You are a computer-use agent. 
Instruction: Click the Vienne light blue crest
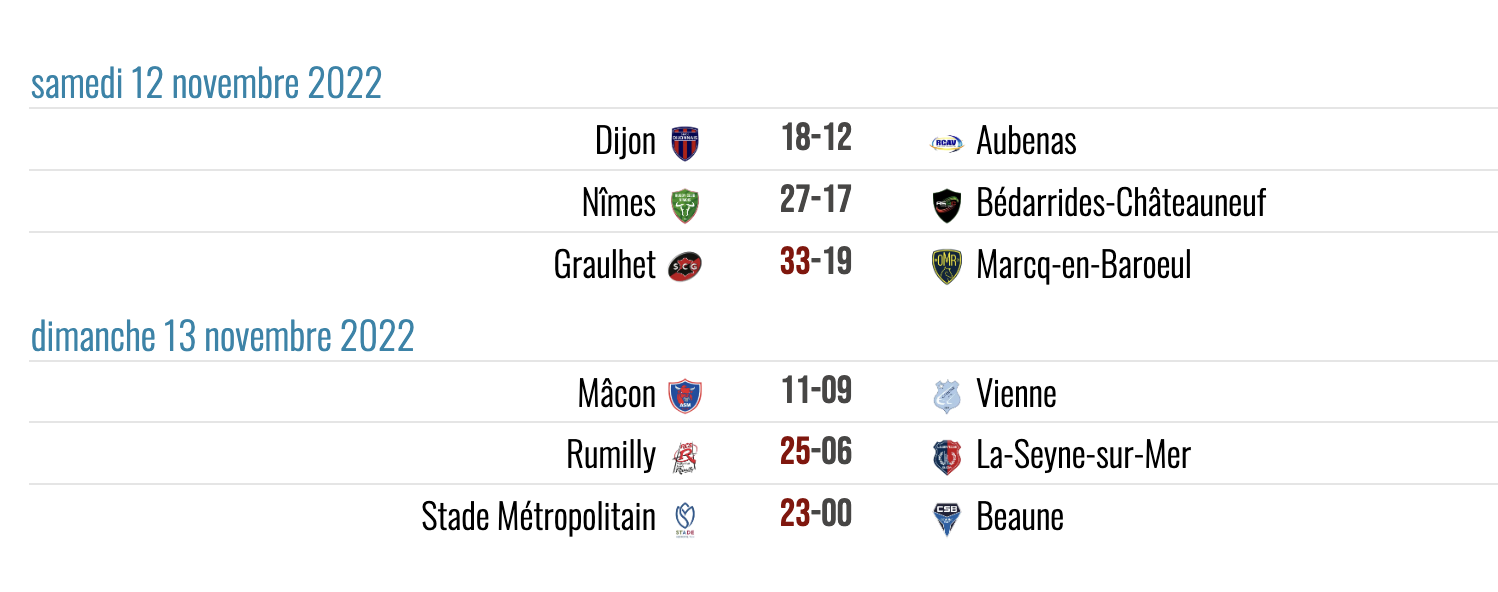[x=946, y=396]
